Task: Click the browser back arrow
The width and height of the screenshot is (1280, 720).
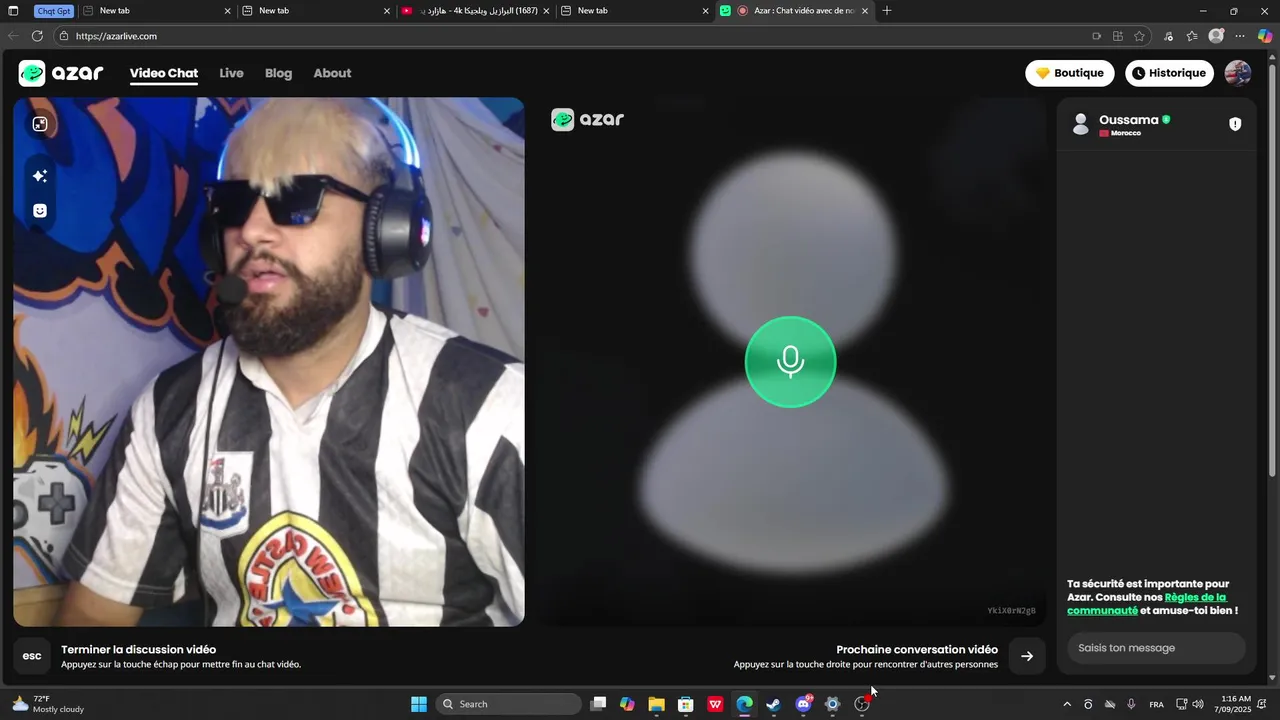Action: [13, 36]
